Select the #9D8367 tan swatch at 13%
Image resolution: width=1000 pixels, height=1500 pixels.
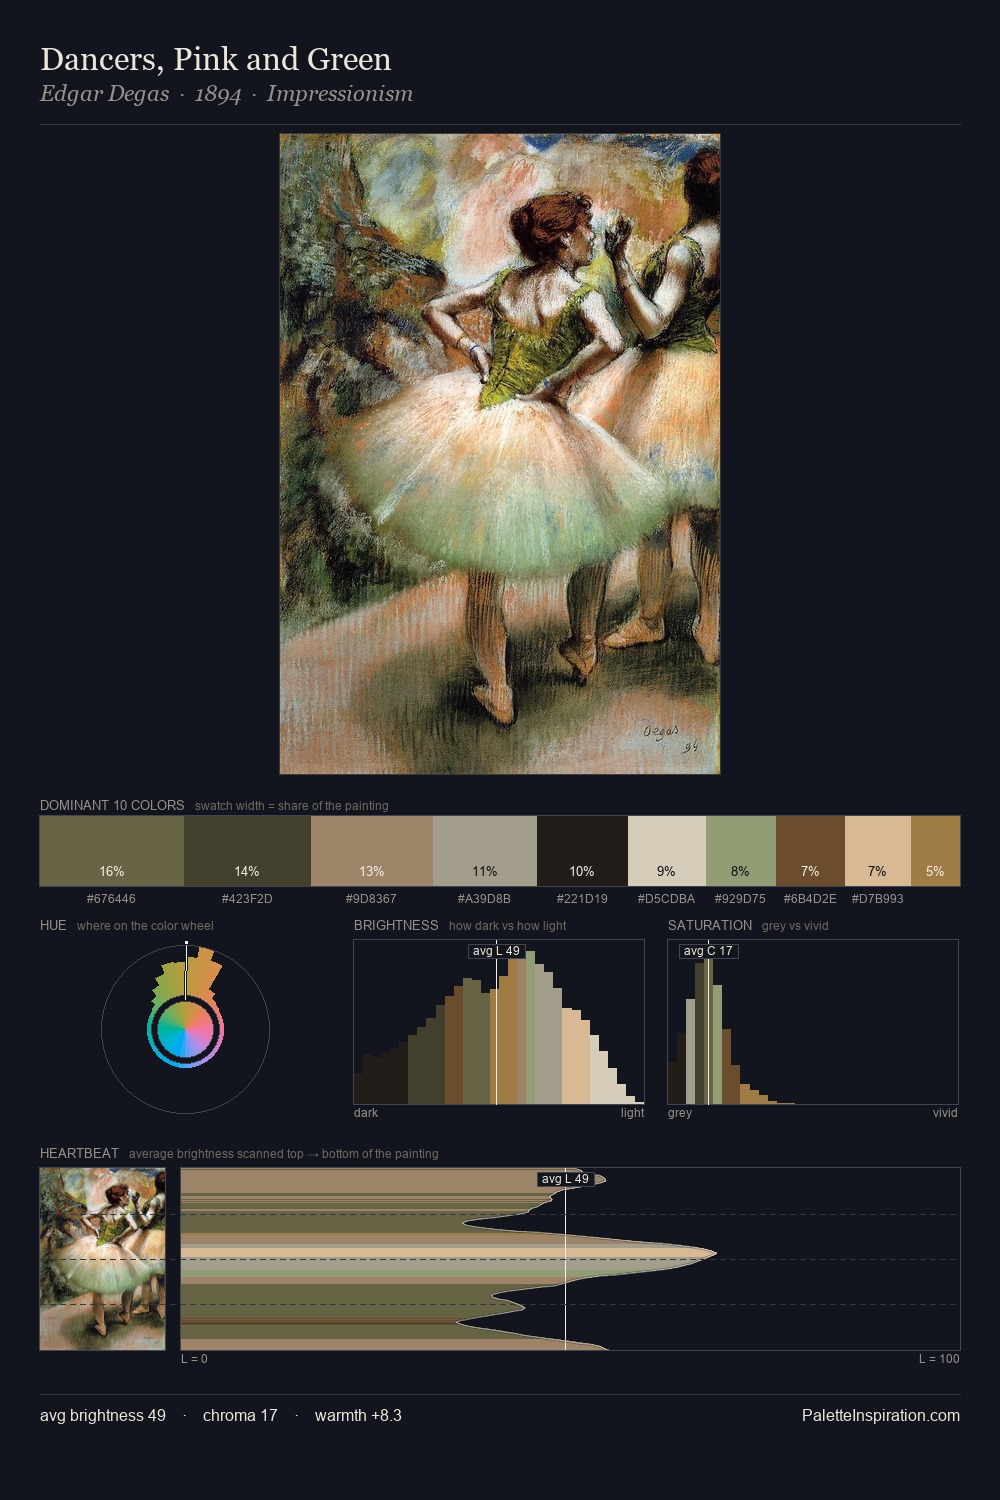pyautogui.click(x=372, y=851)
